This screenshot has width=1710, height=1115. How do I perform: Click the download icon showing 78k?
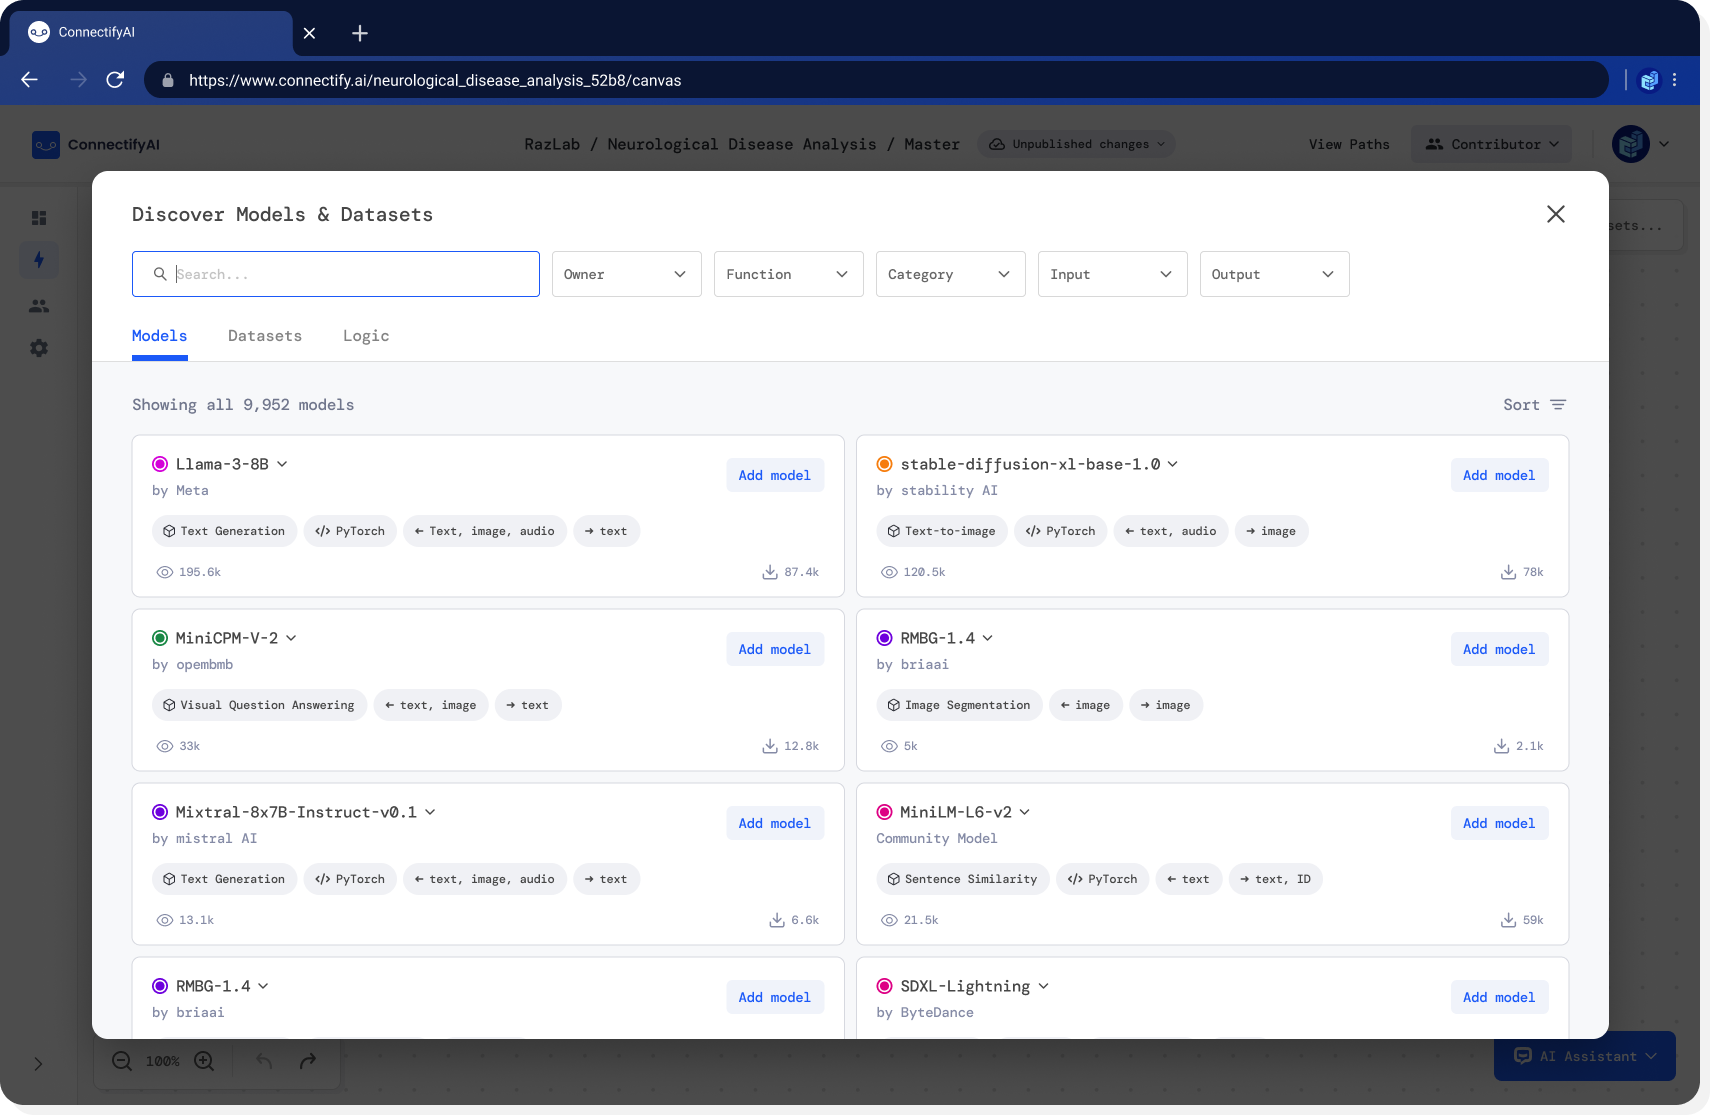(x=1508, y=572)
